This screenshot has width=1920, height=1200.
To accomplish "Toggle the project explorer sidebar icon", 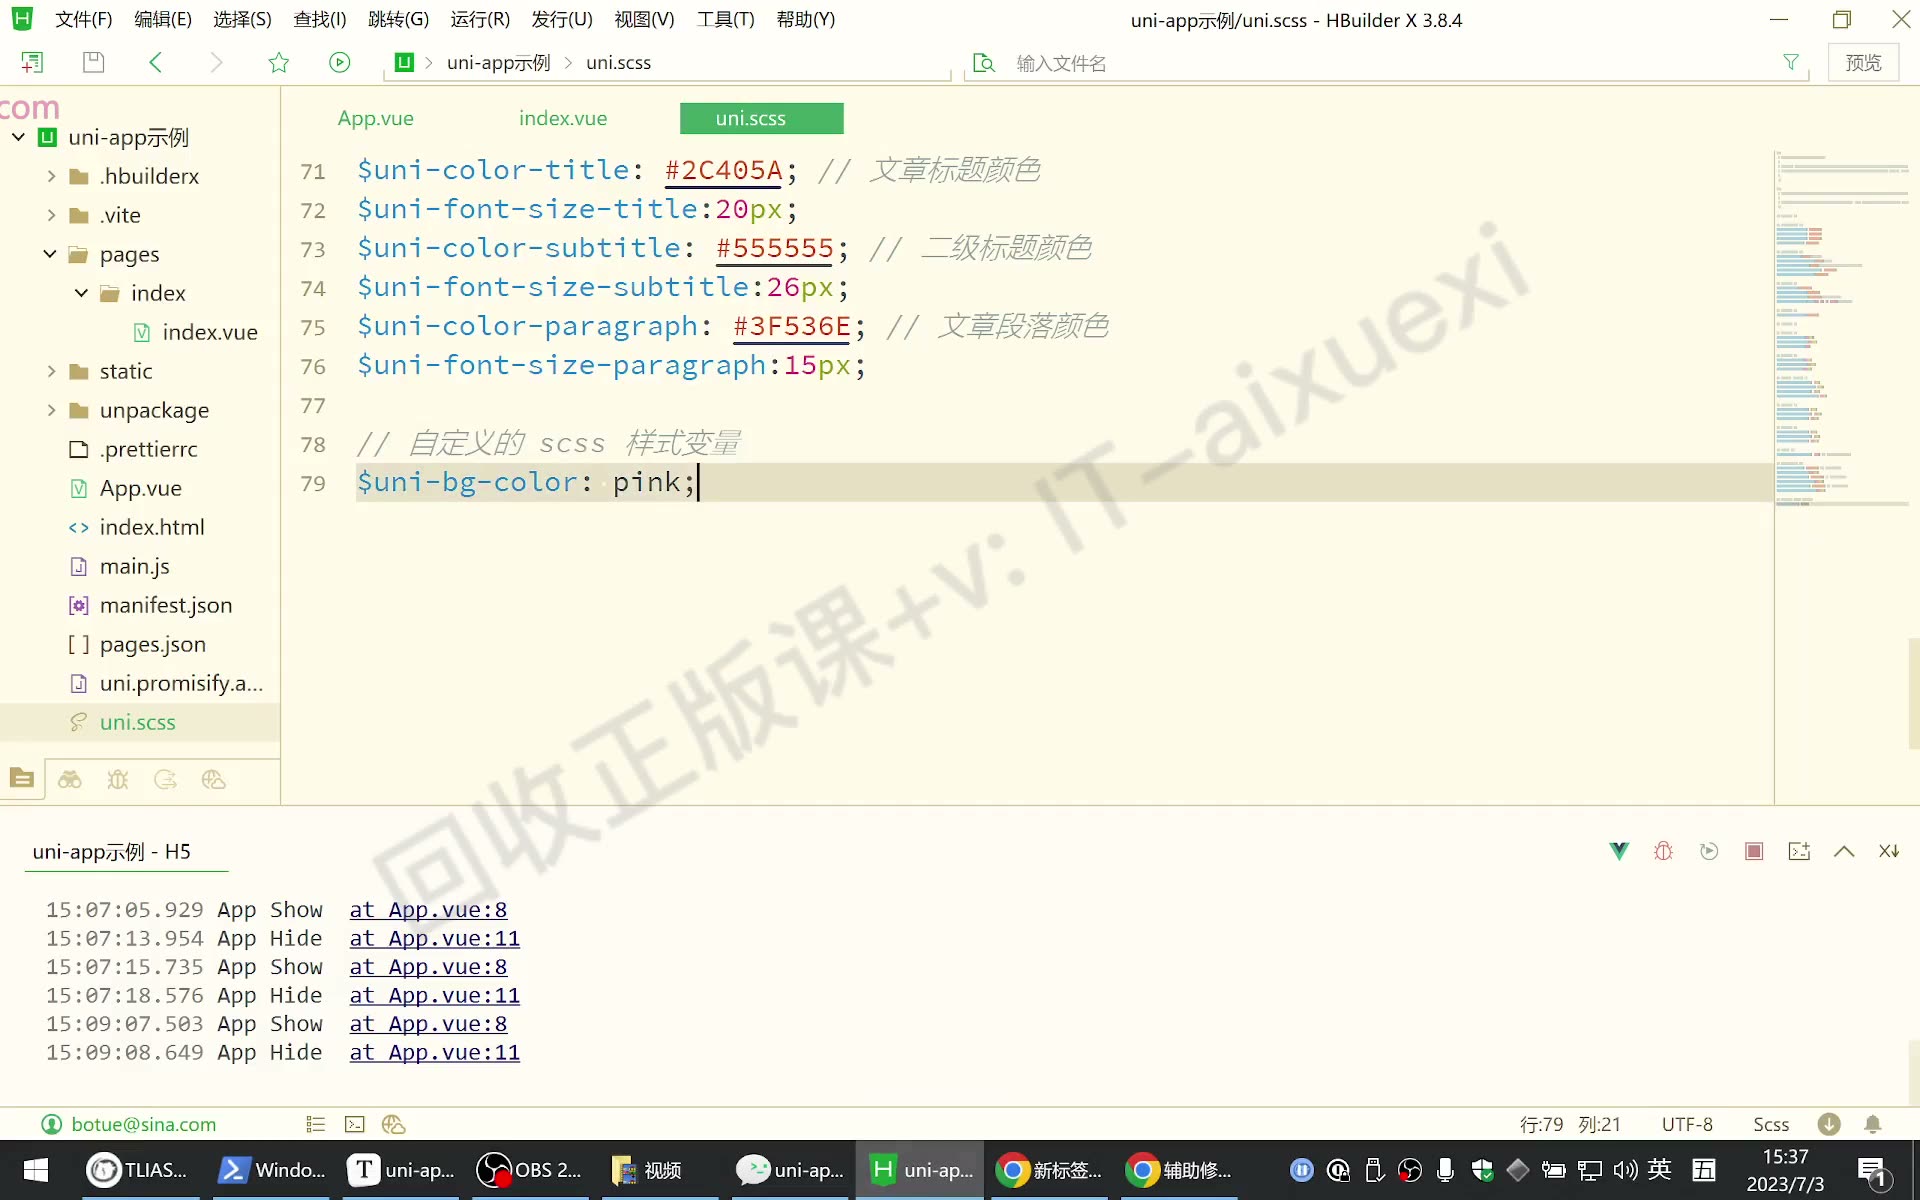I will 22,779.
